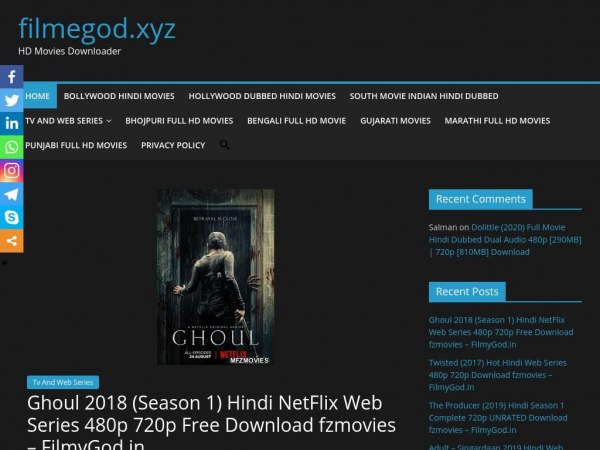Share via the WhatsApp icon
Viewport: 600px width, 450px height.
coord(11,147)
